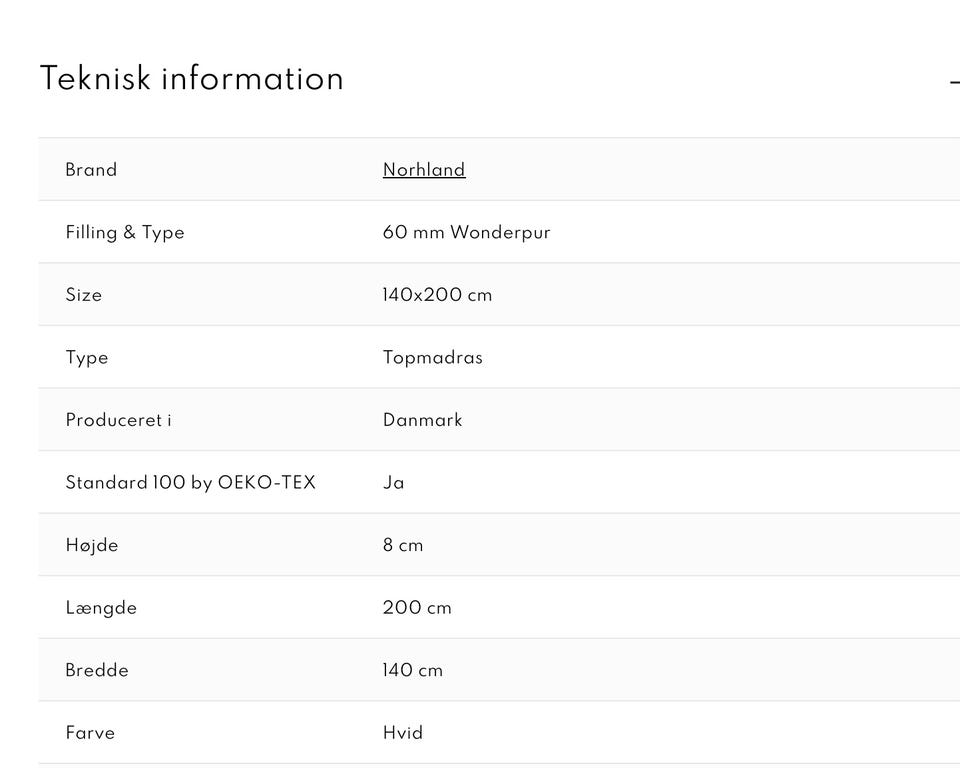Select the Hvid colour value
Viewport: 960px width, 768px height.
(x=403, y=733)
